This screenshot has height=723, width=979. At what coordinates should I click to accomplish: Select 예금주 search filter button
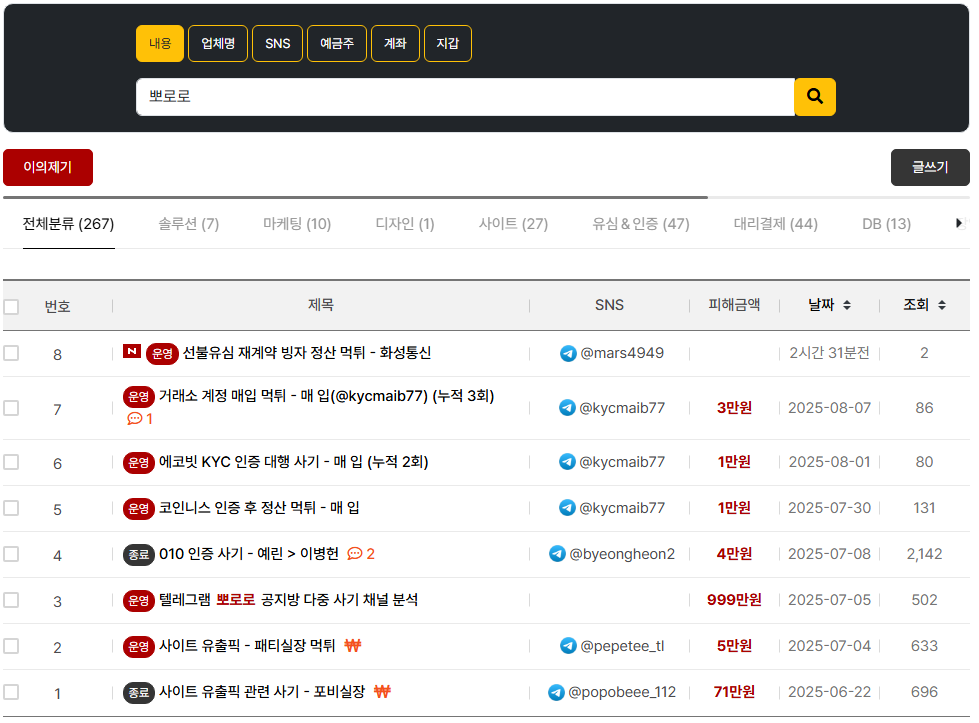337,44
